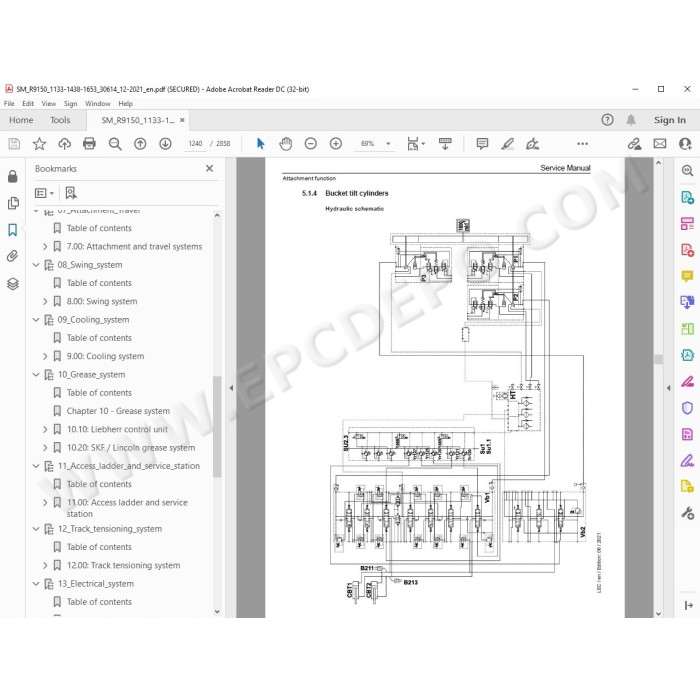This screenshot has height=700, width=700.
Task: Collapse the navigation pane divider arrow
Action: point(231,388)
